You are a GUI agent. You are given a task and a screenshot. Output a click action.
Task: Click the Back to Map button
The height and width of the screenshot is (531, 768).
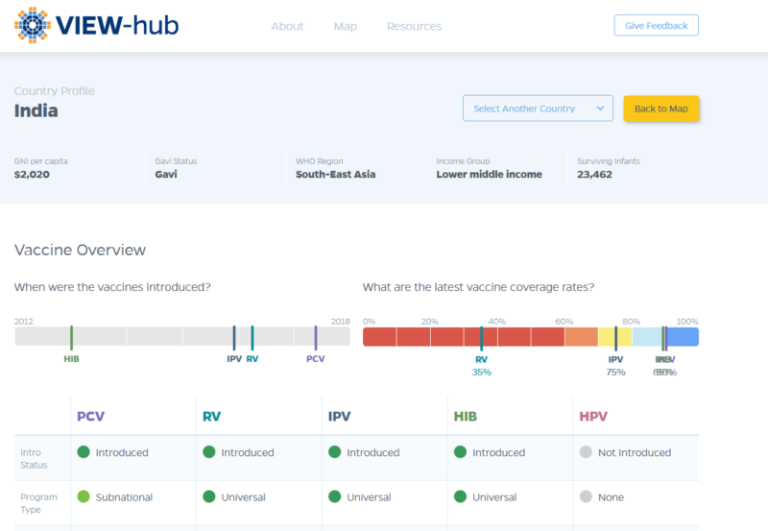[661, 108]
